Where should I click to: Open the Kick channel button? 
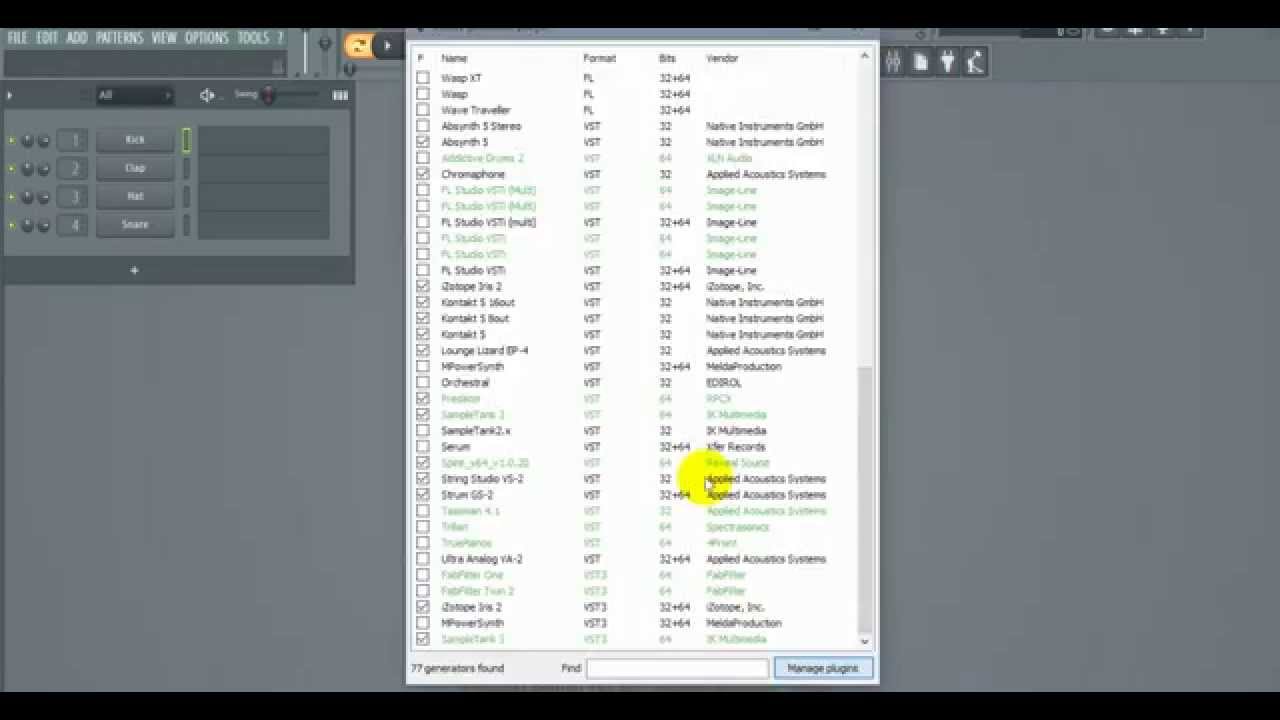coord(135,140)
